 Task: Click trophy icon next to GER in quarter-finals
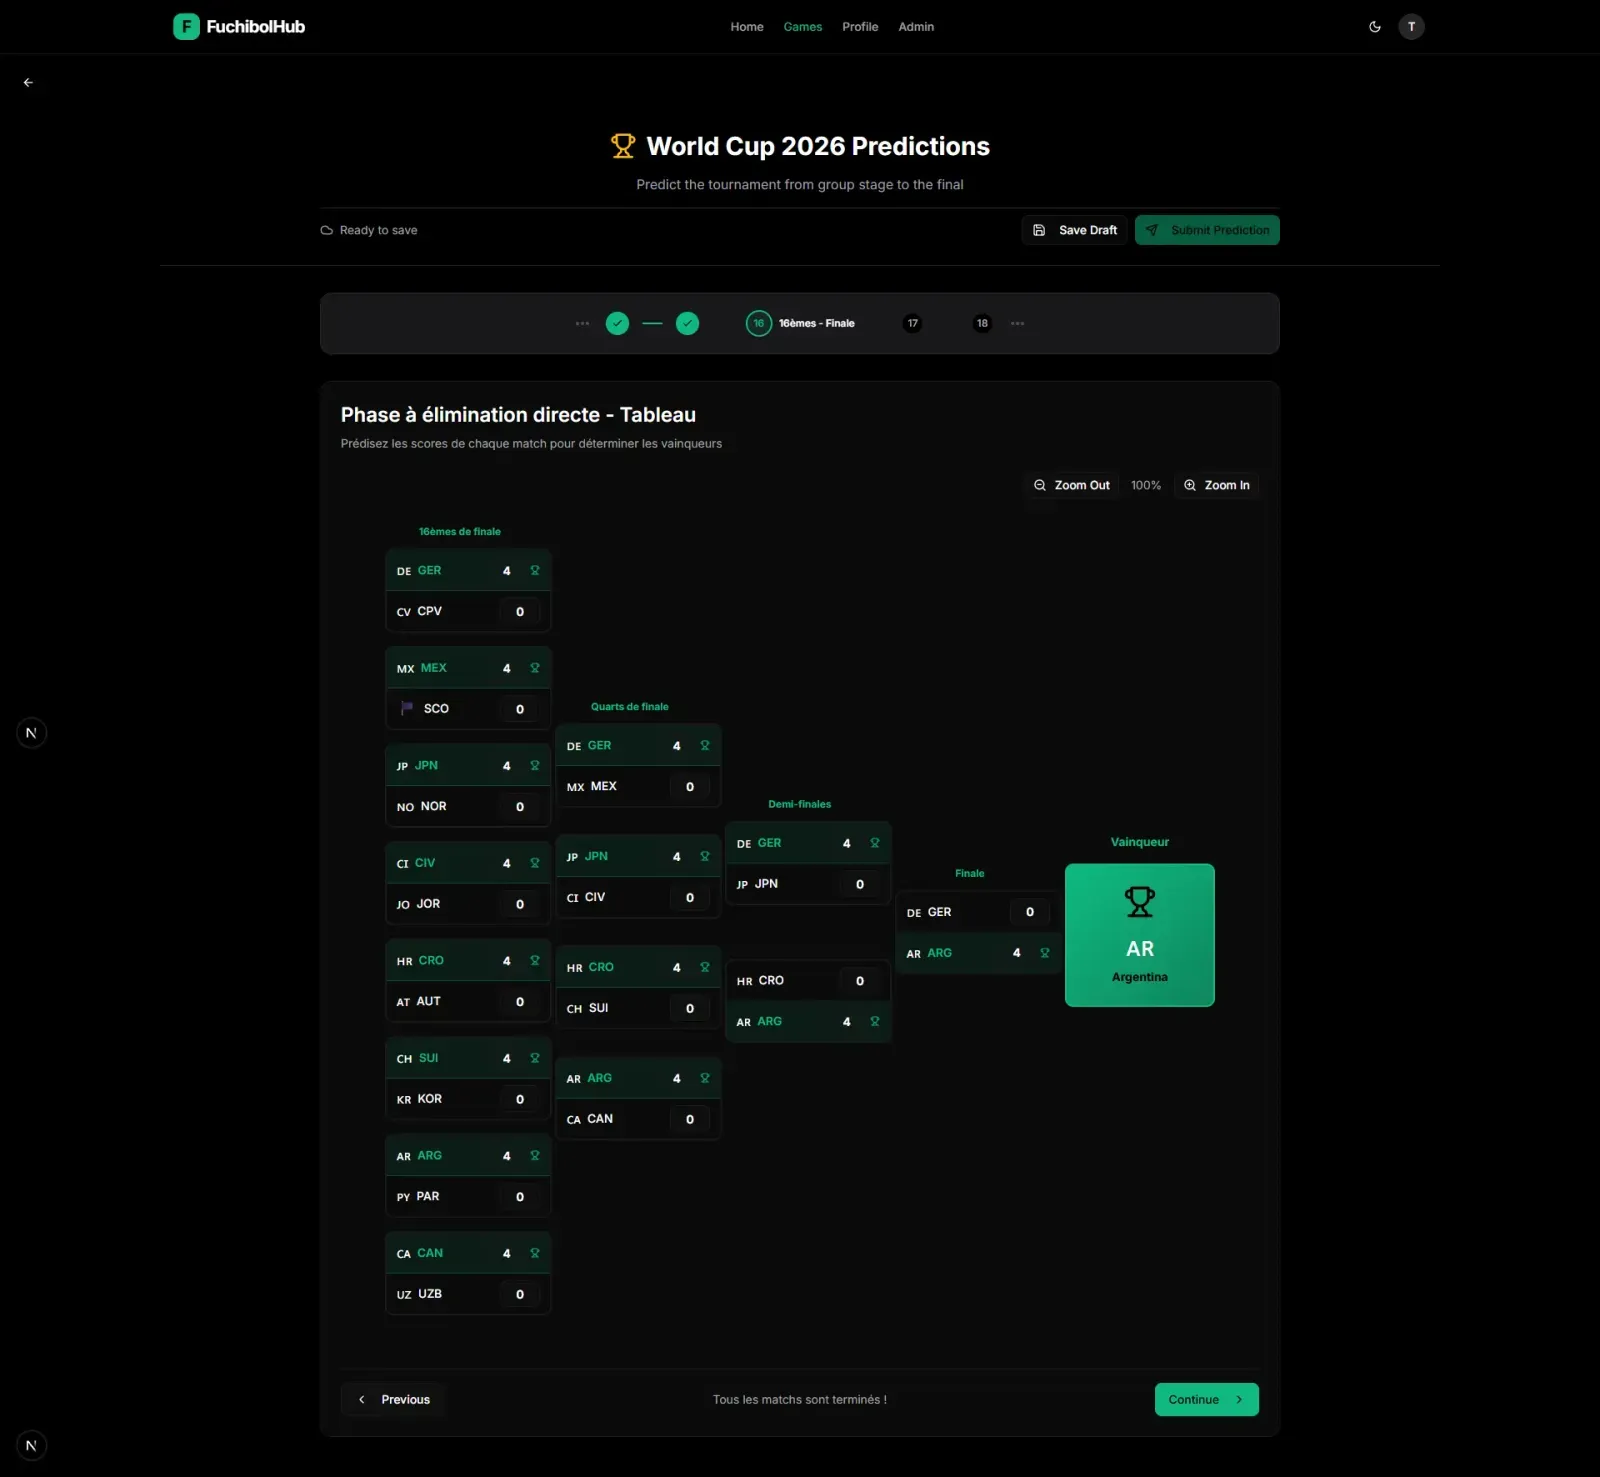point(705,746)
